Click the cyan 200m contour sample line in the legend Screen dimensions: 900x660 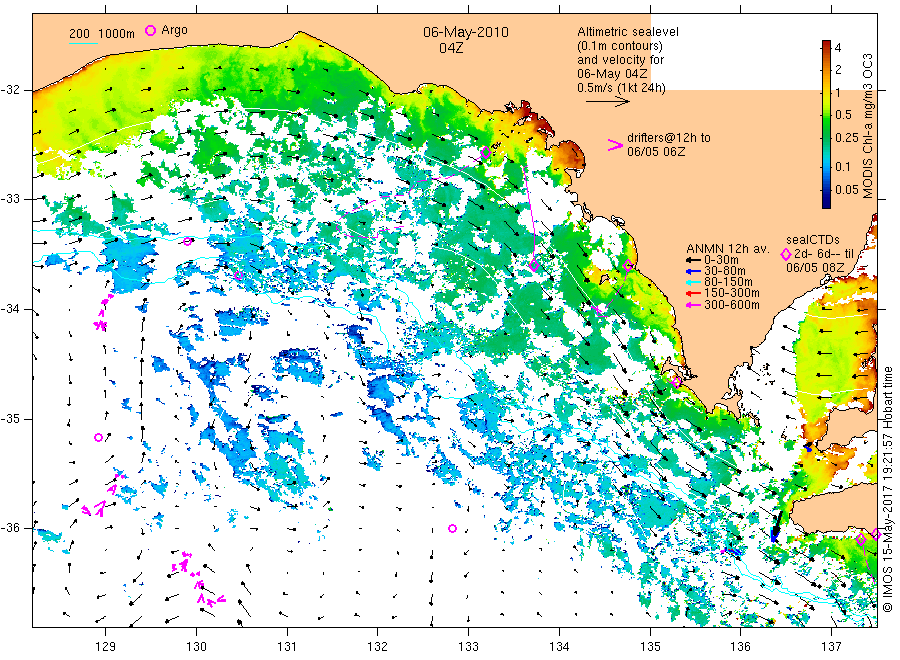tap(83, 43)
